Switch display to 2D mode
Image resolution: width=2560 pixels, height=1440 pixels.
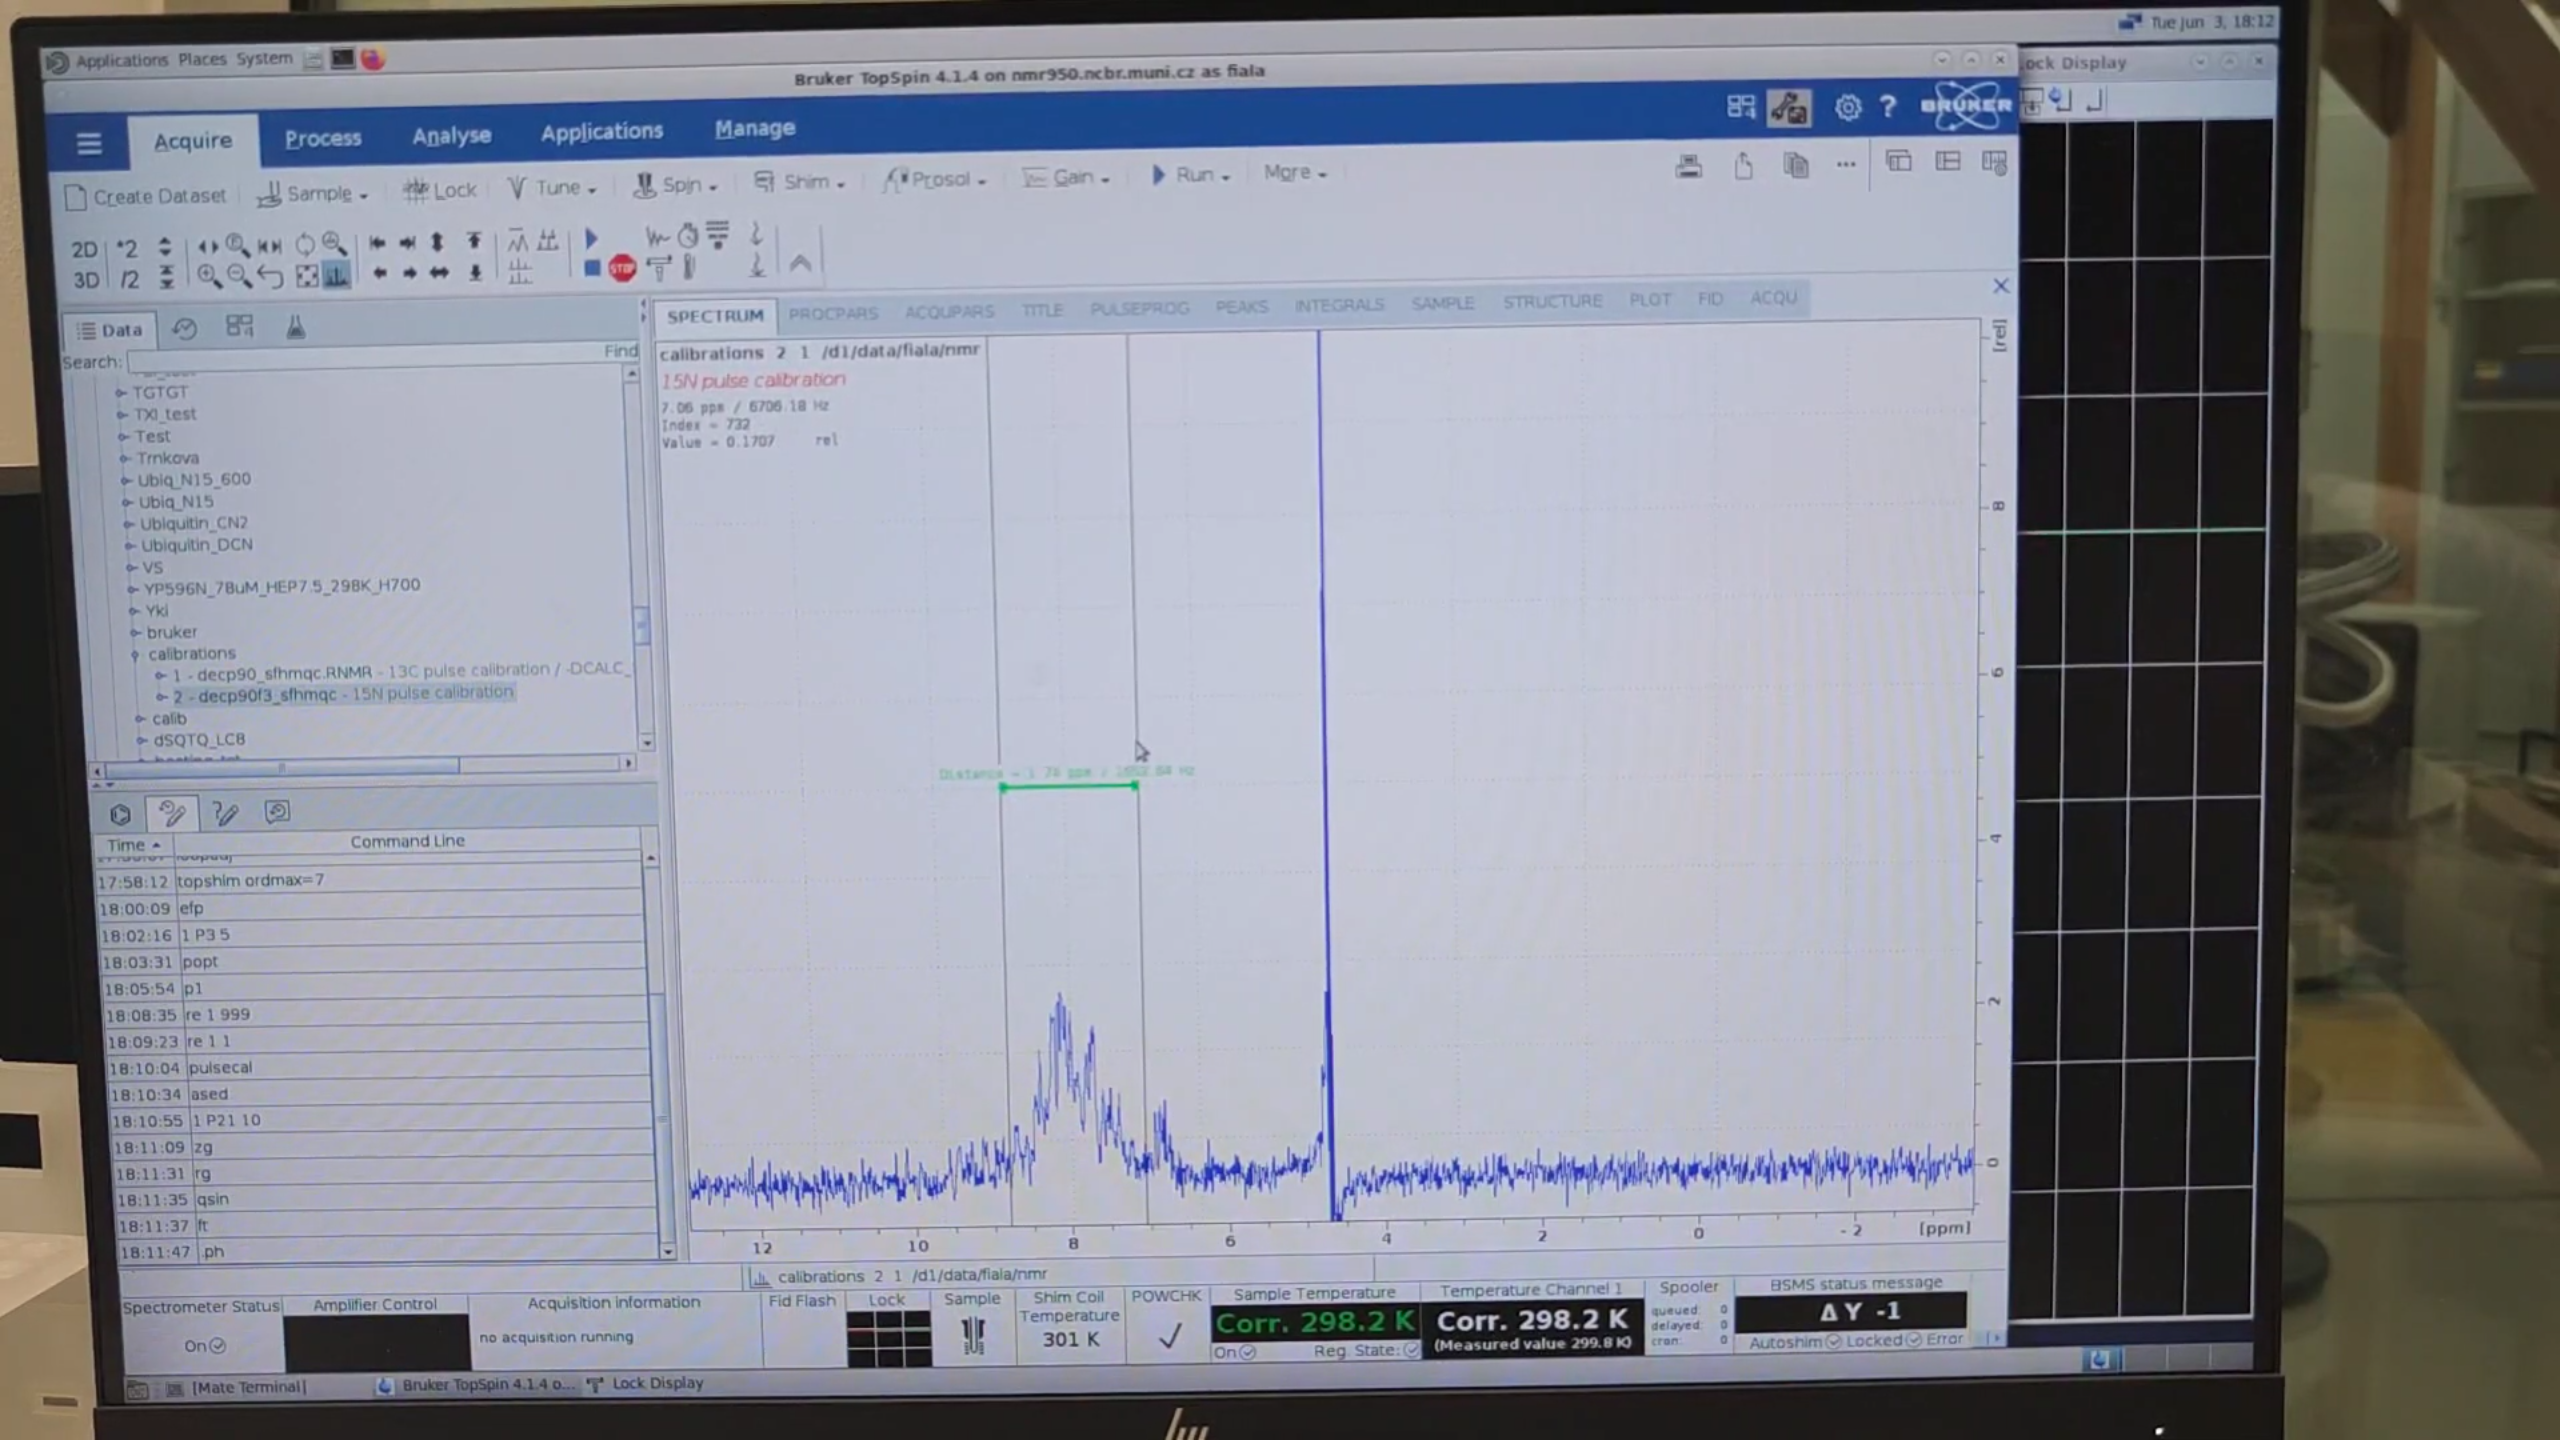click(x=85, y=249)
